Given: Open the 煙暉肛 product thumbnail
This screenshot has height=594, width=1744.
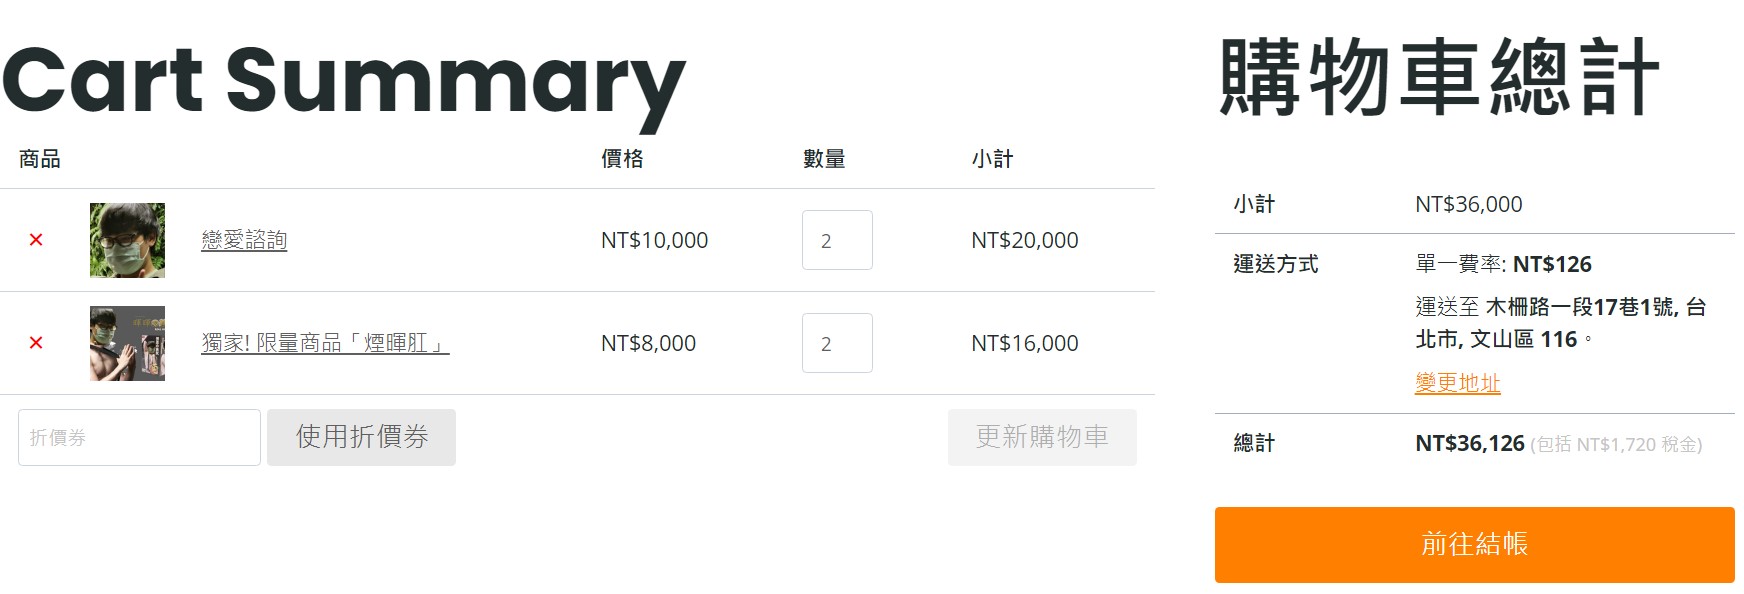Looking at the screenshot, I should 127,343.
